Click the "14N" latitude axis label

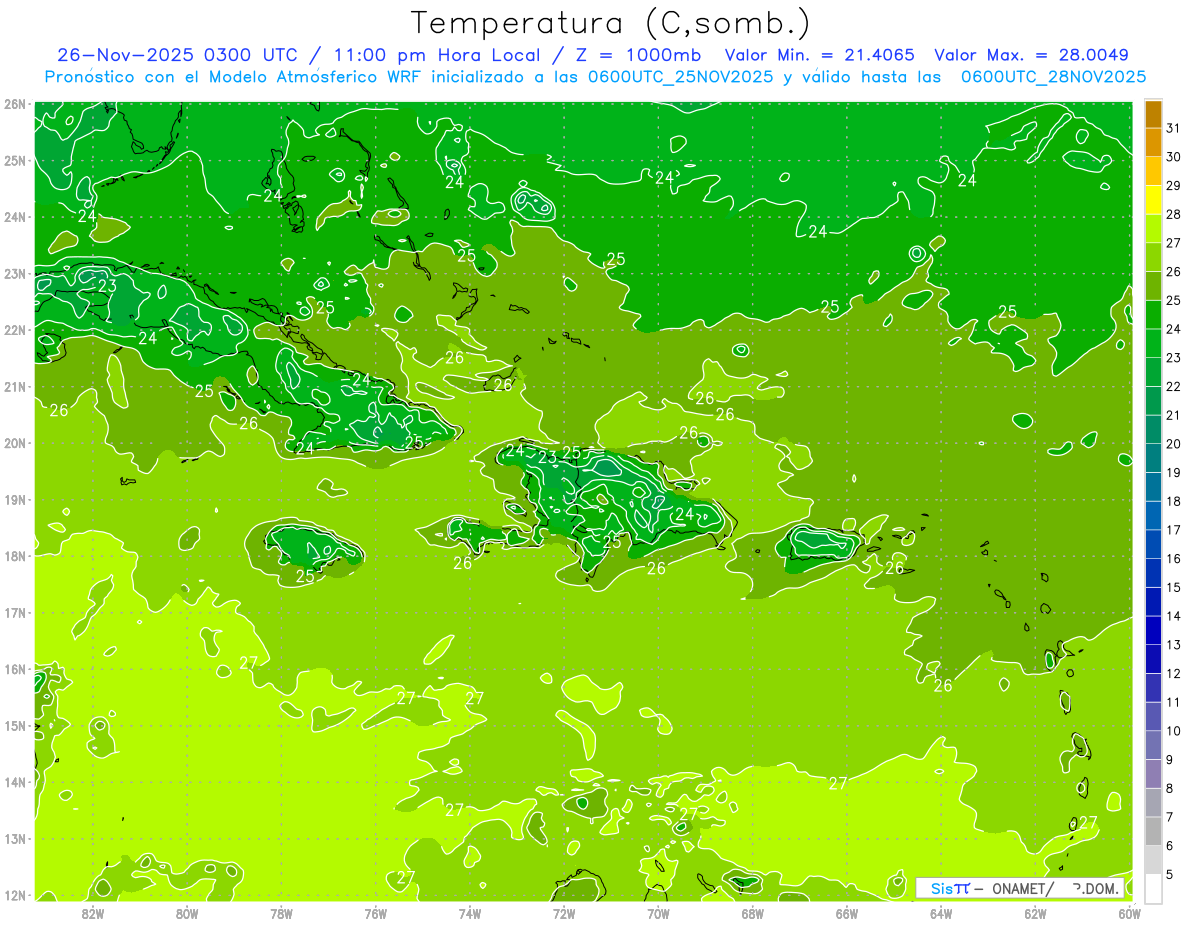click(14, 782)
